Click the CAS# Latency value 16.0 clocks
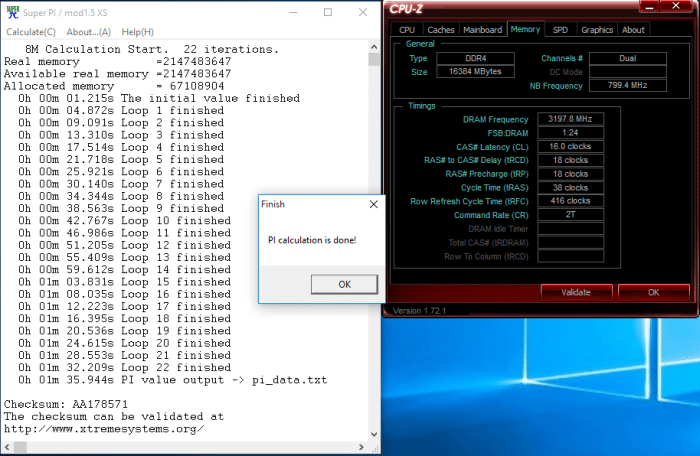The height and width of the screenshot is (456, 700). tap(571, 146)
